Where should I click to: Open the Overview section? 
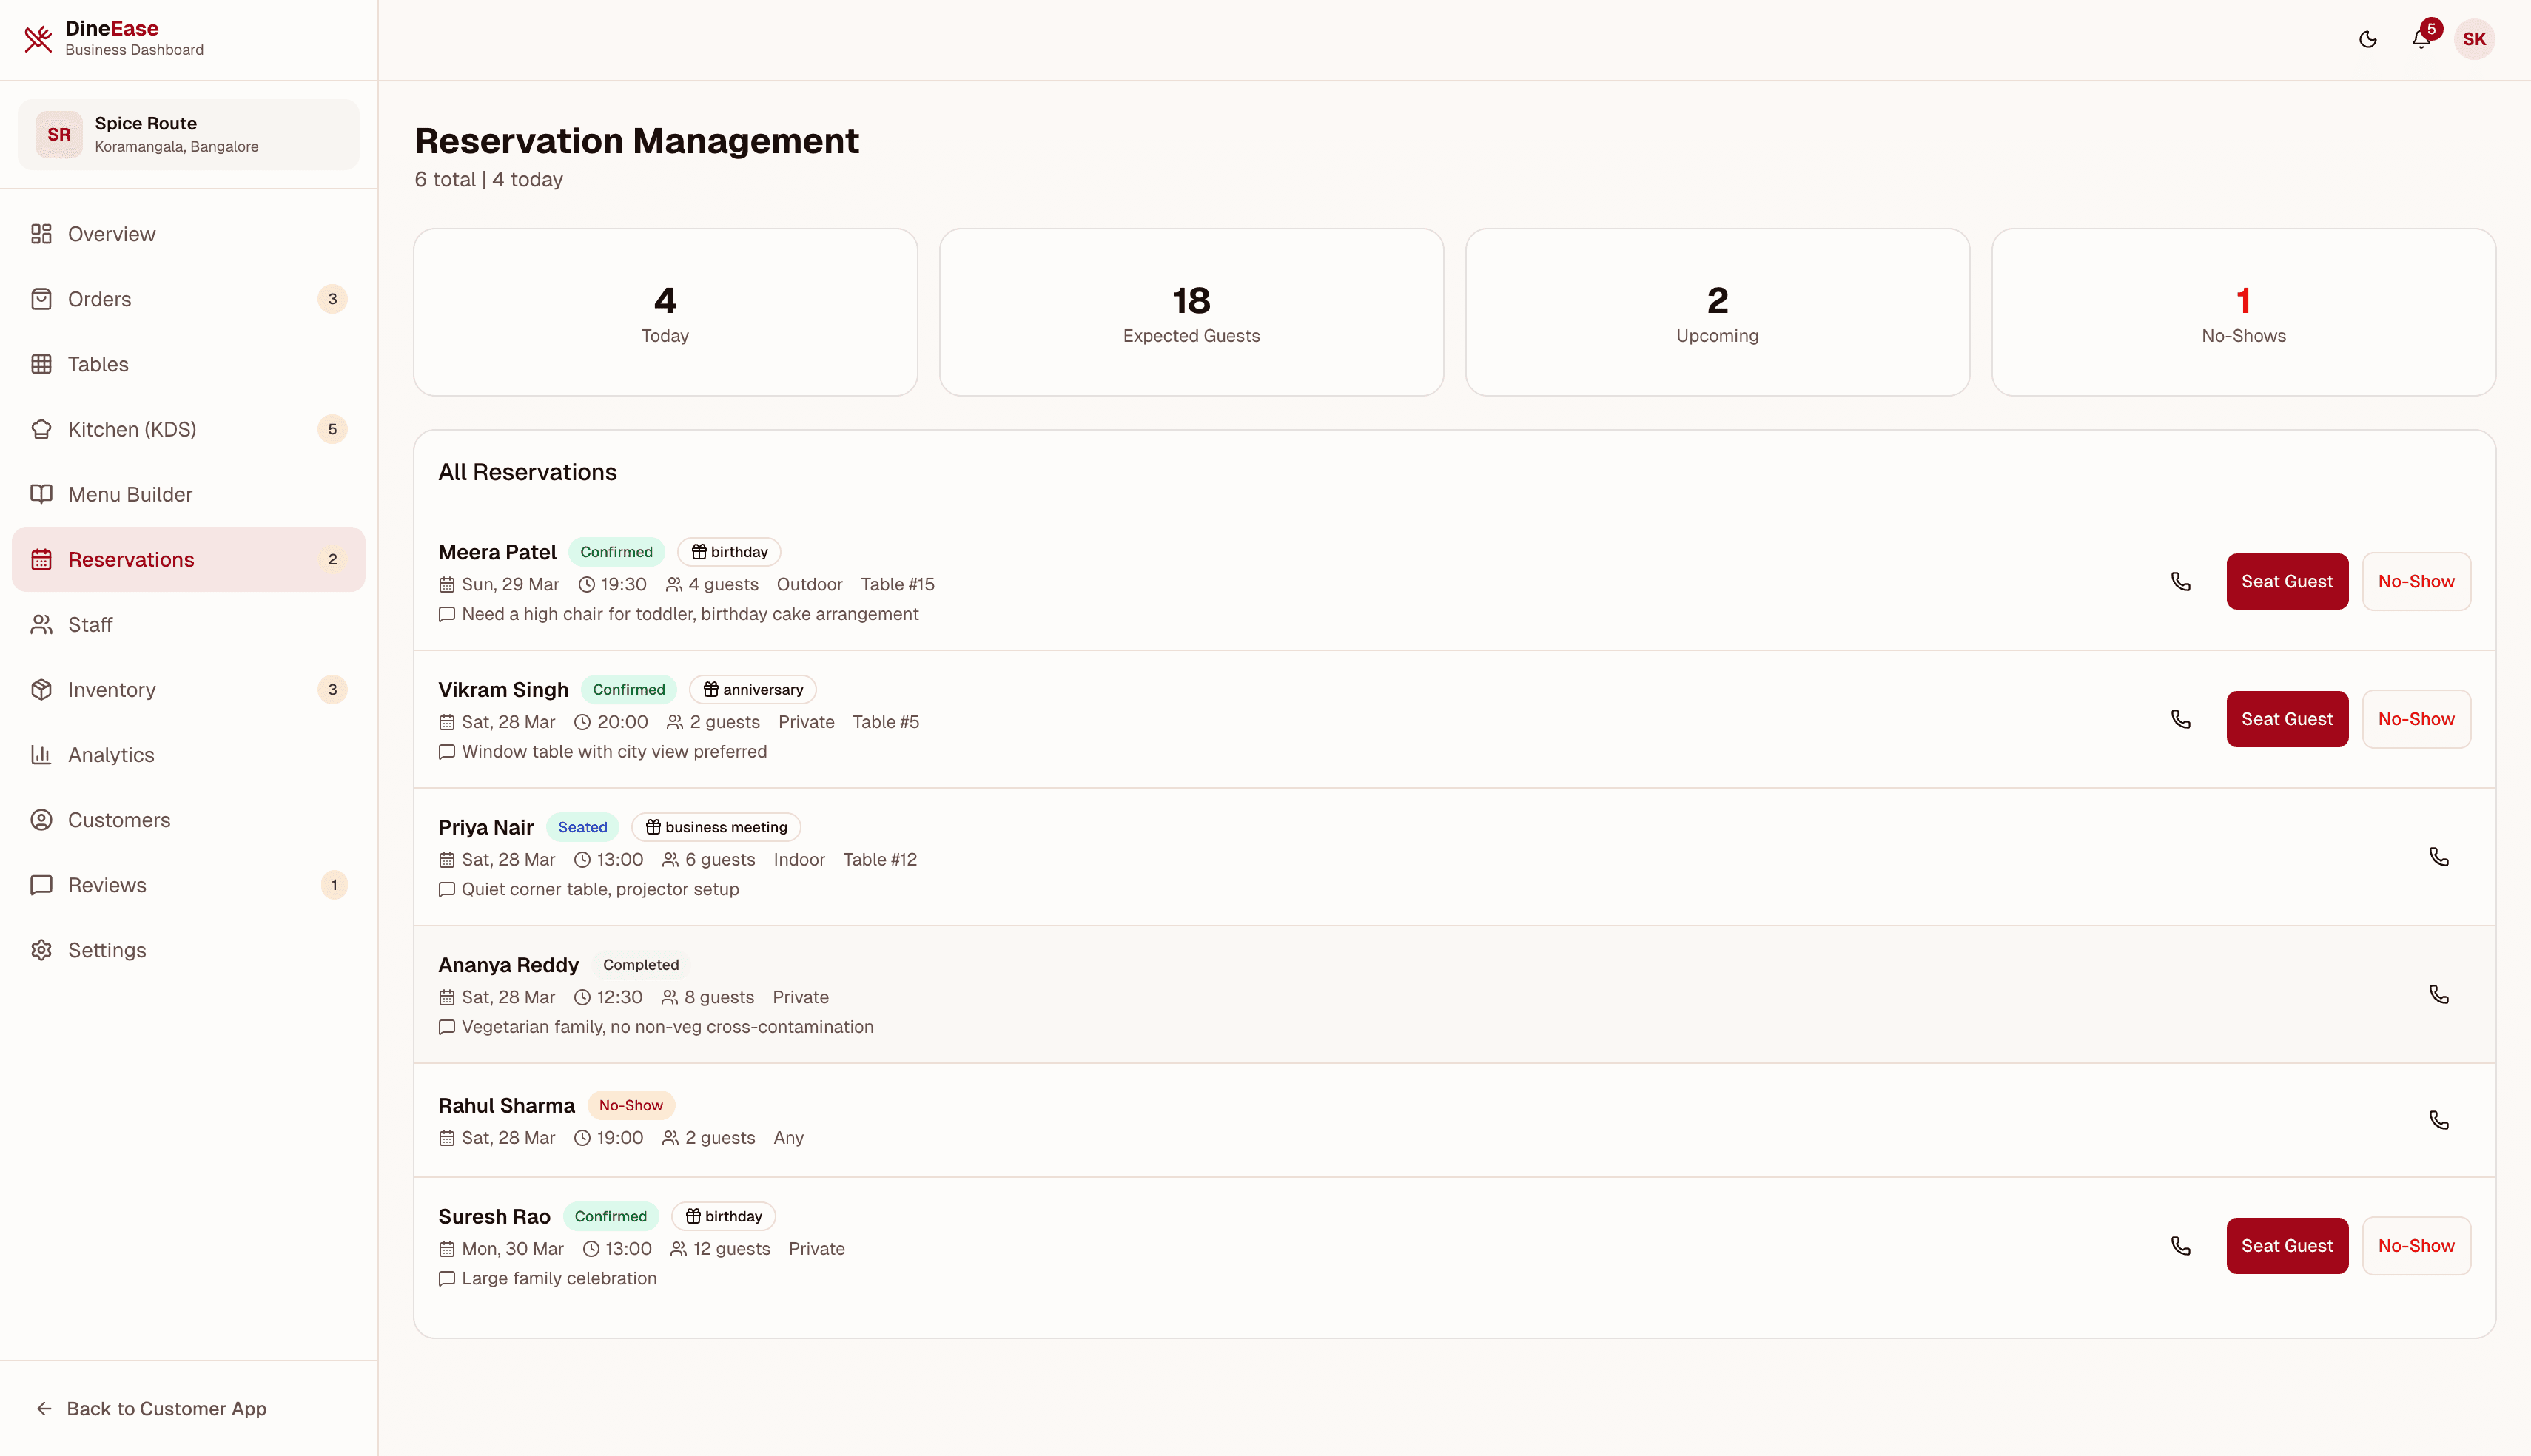pyautogui.click(x=110, y=233)
